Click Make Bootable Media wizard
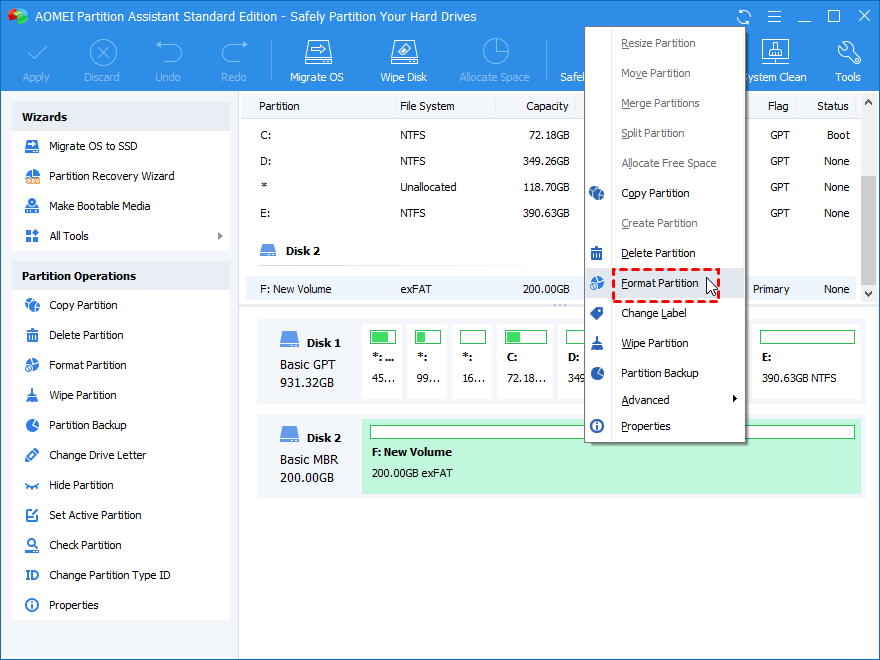 [x=99, y=206]
